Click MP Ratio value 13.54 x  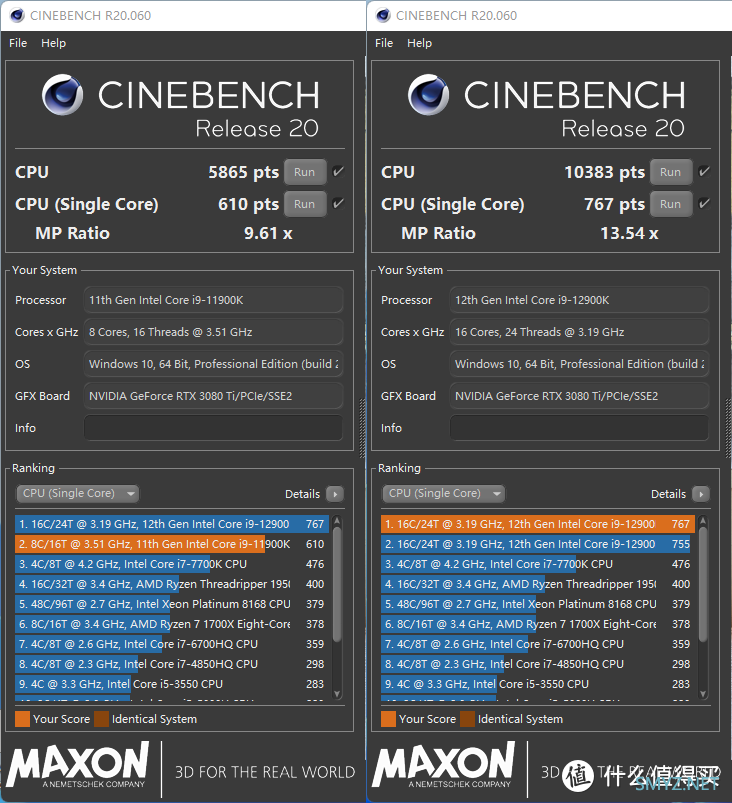630,234
